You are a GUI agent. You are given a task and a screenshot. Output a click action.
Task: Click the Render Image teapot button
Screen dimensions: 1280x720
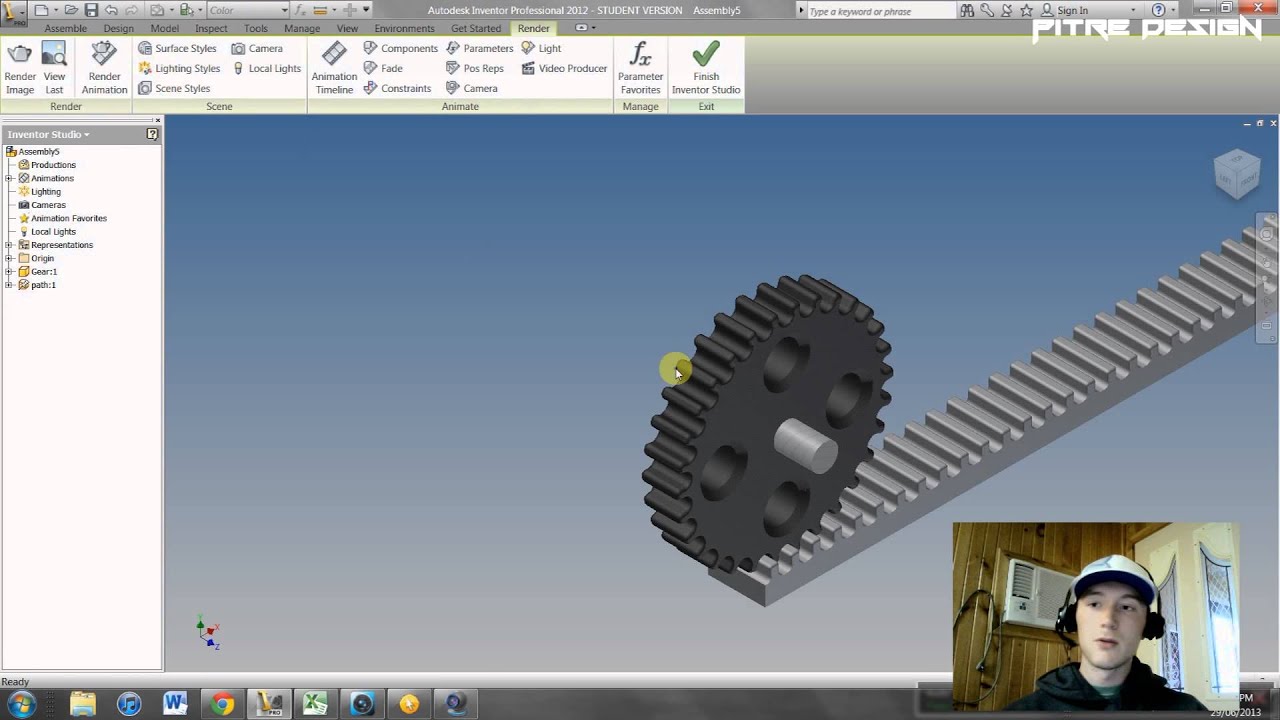pyautogui.click(x=20, y=68)
